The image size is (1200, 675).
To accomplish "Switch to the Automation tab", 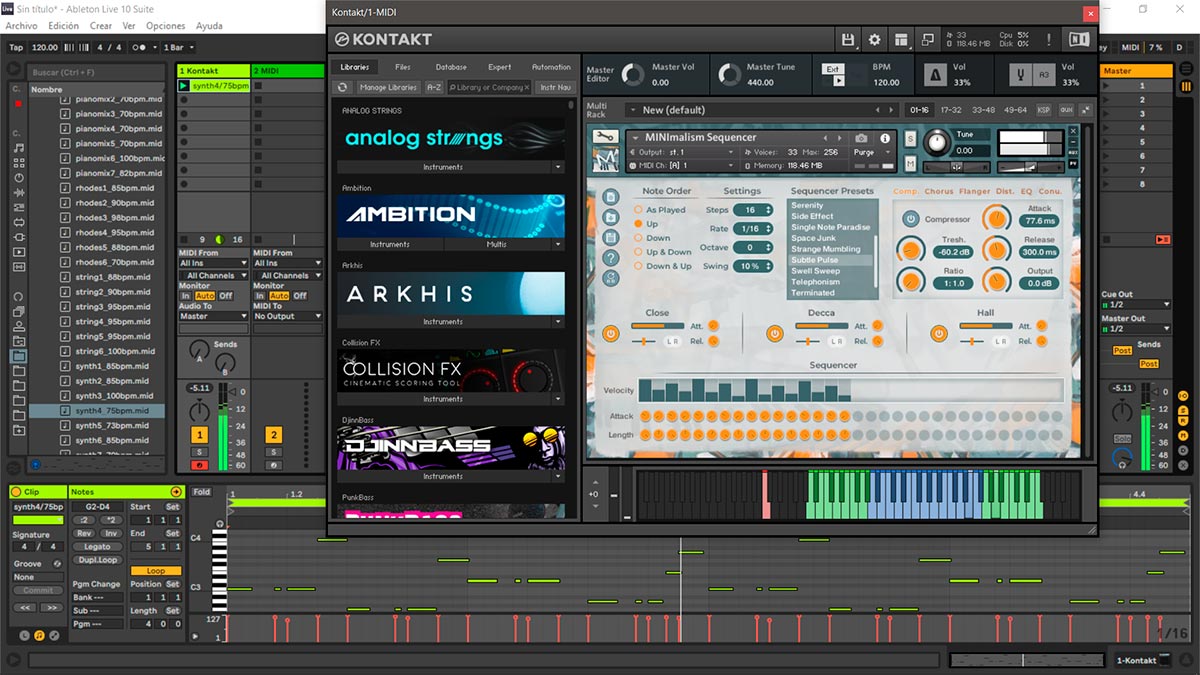I will [x=551, y=67].
